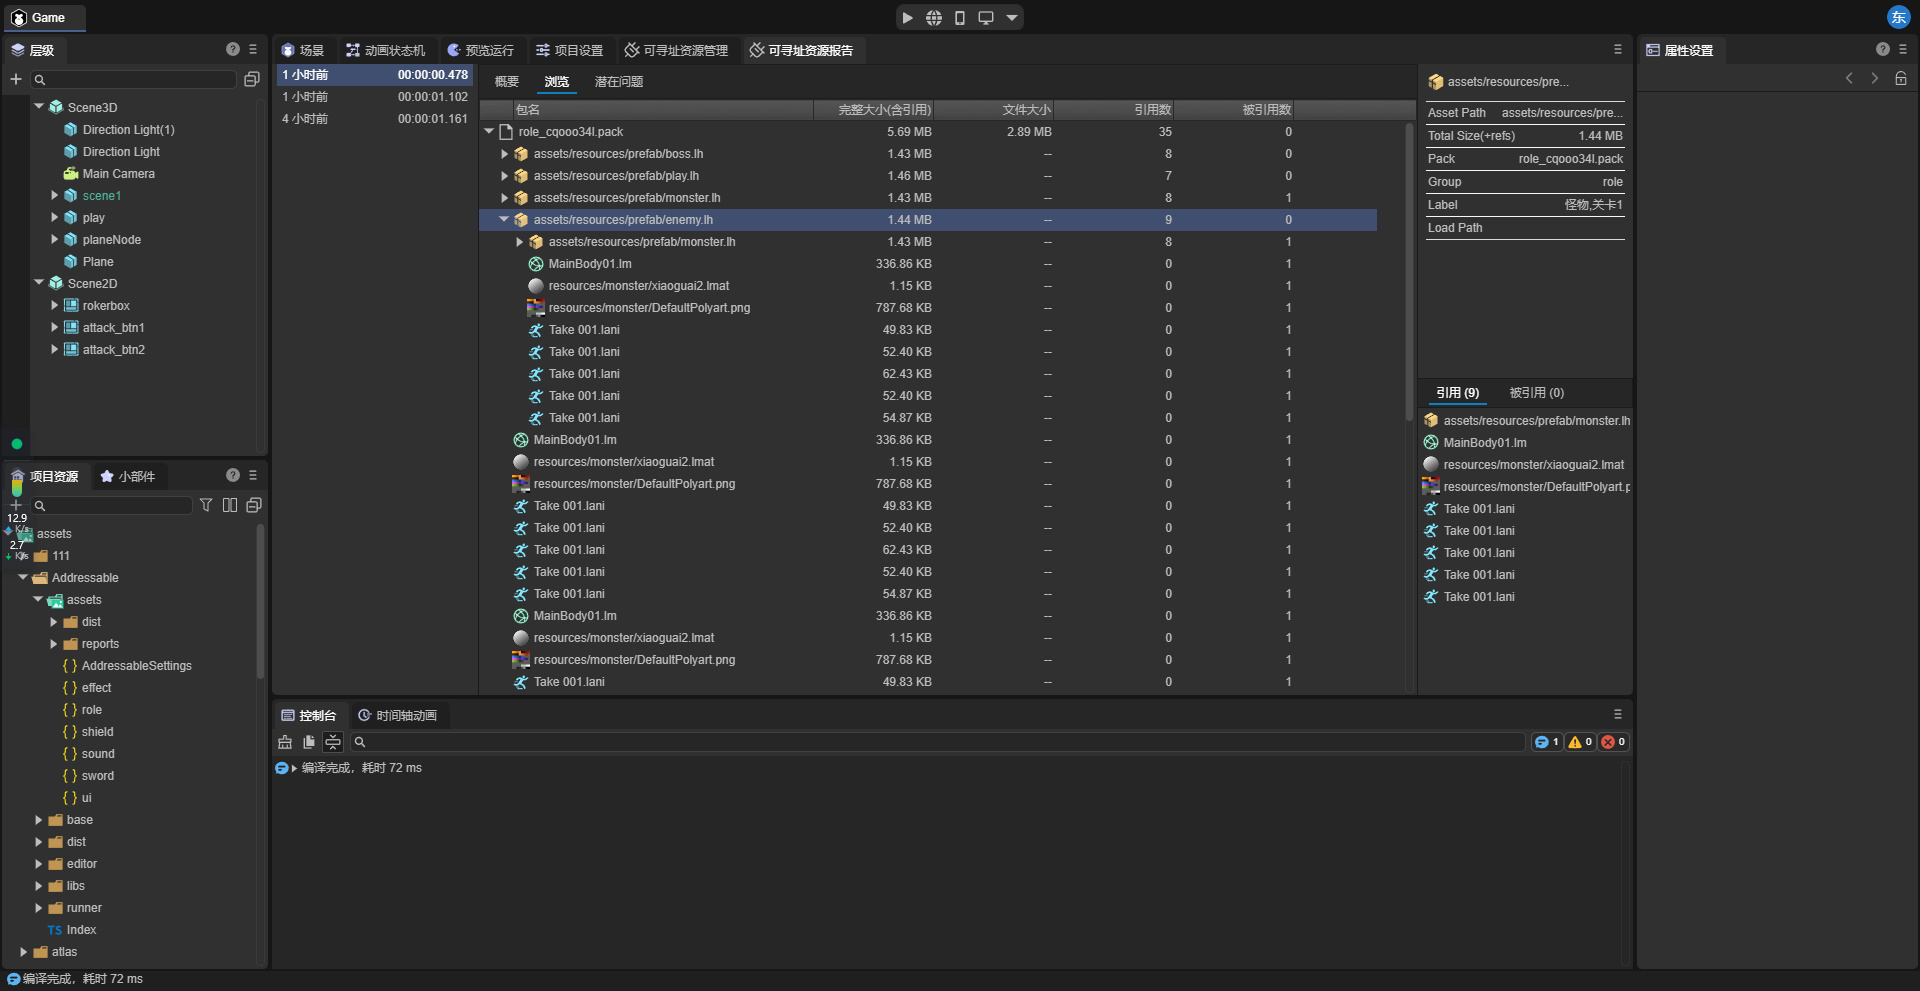Switch to the 项目设置 tab
The height and width of the screenshot is (991, 1920).
point(570,50)
